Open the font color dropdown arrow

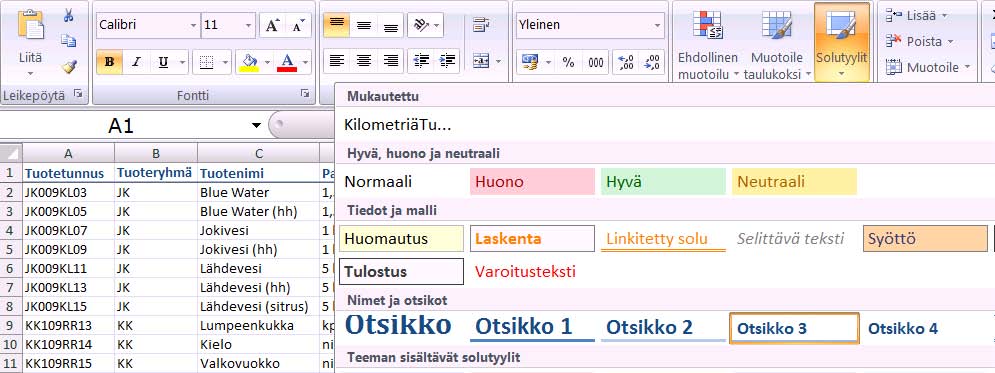click(305, 62)
